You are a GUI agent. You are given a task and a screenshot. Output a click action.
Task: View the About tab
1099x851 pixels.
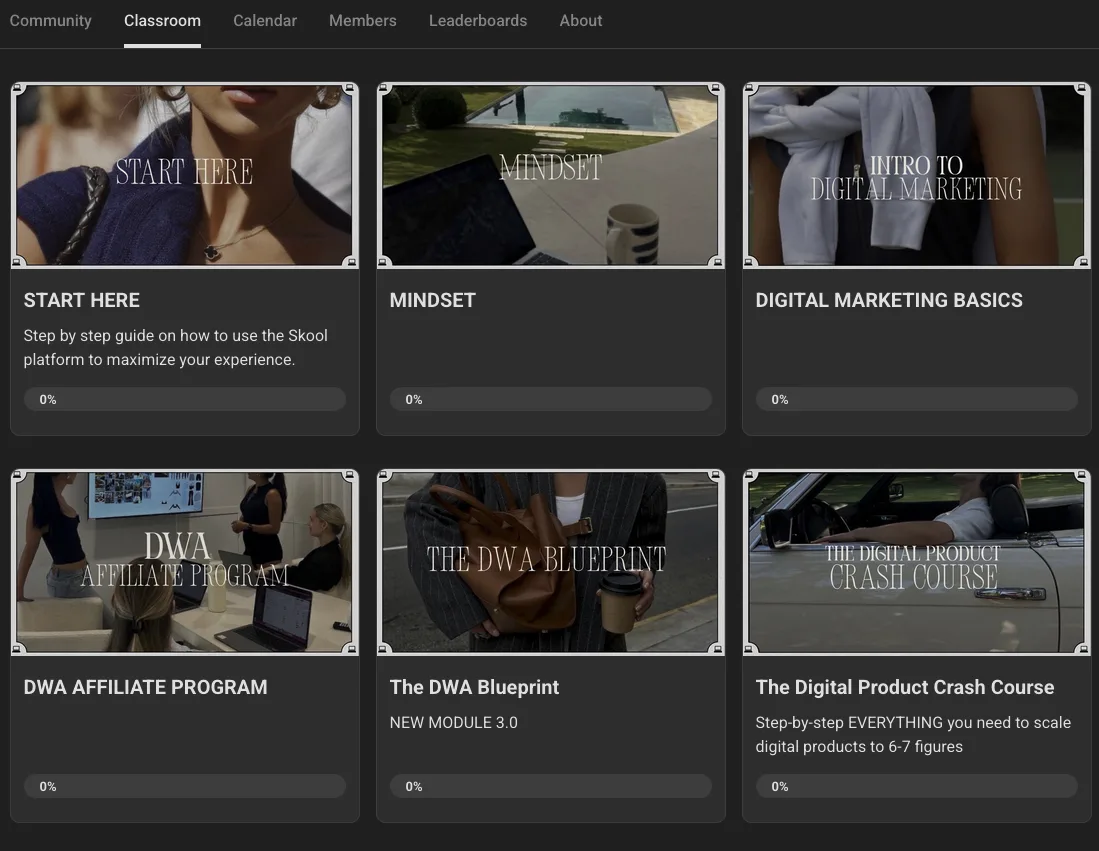pyautogui.click(x=580, y=21)
